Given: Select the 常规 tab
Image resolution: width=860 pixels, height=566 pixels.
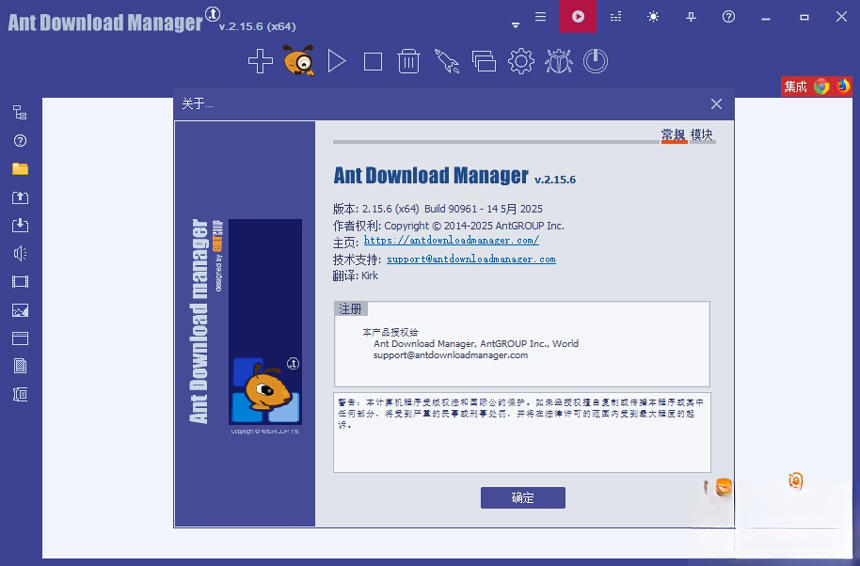Looking at the screenshot, I should point(673,135).
